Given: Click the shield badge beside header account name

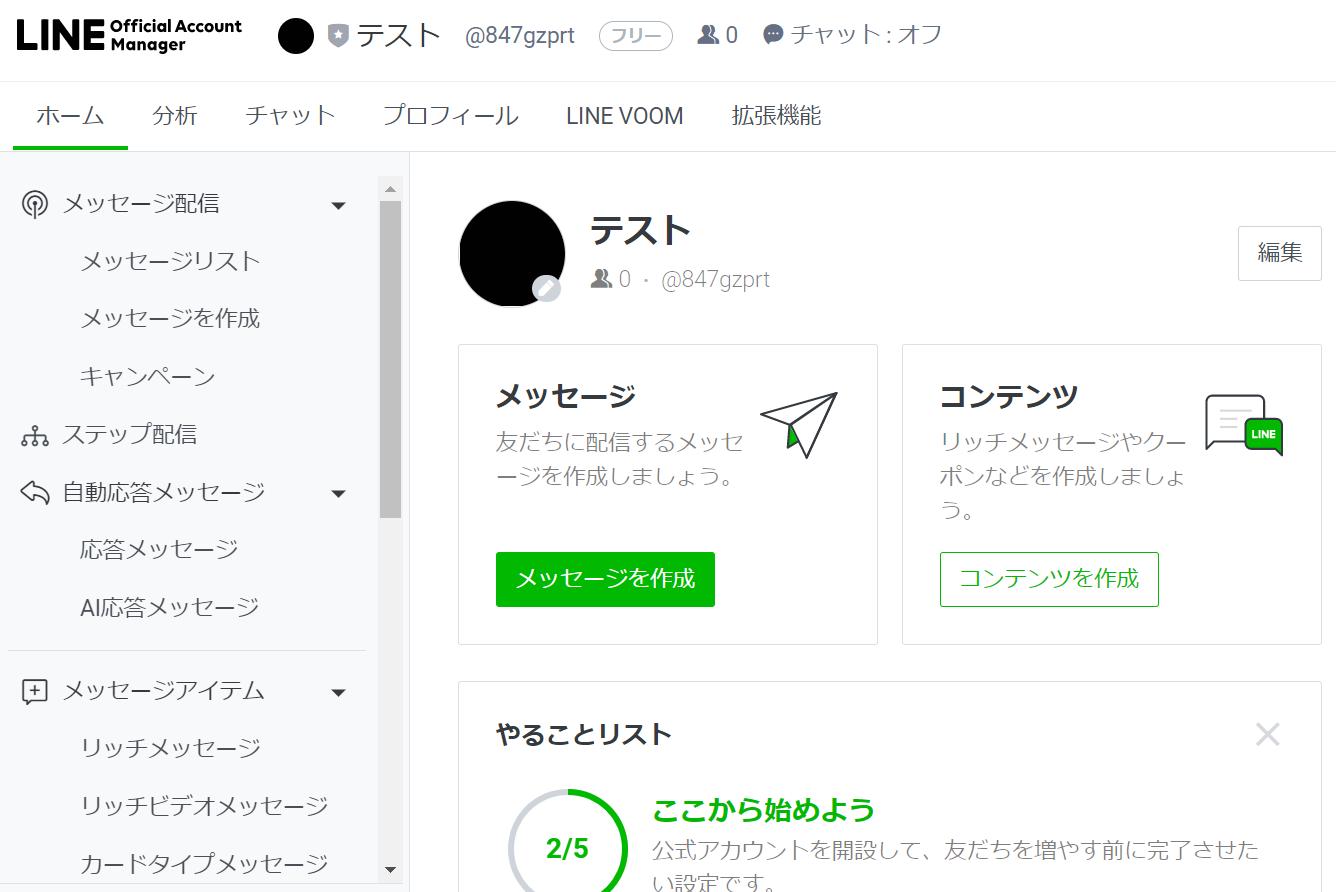Looking at the screenshot, I should [338, 36].
